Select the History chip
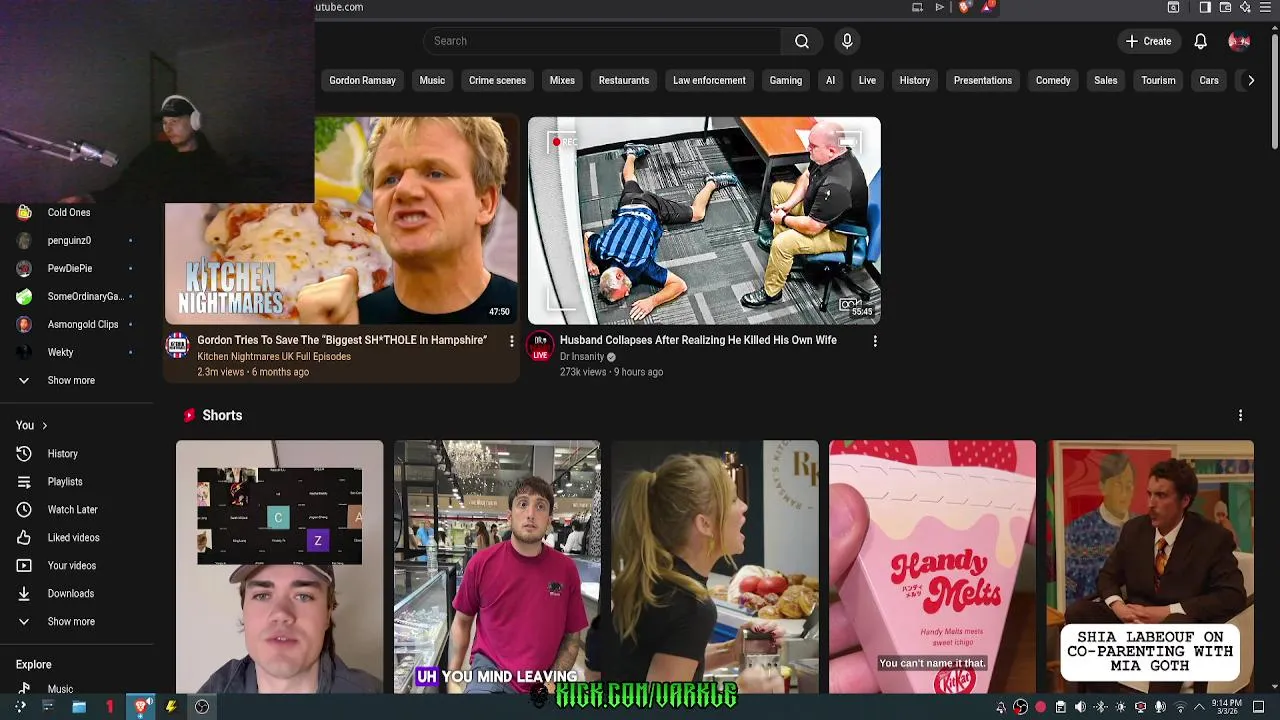Viewport: 1280px width, 720px height. point(915,81)
